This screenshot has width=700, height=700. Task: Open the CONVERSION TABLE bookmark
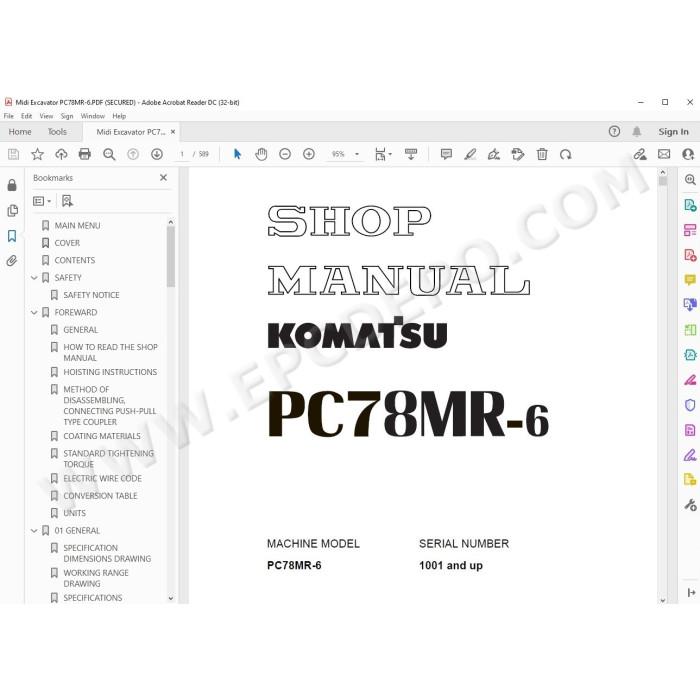[100, 496]
